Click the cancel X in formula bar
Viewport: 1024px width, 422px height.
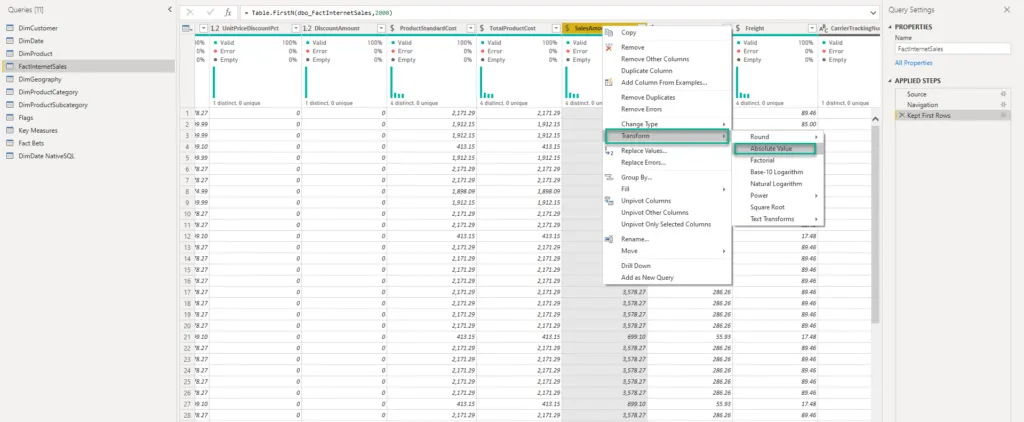(x=192, y=10)
